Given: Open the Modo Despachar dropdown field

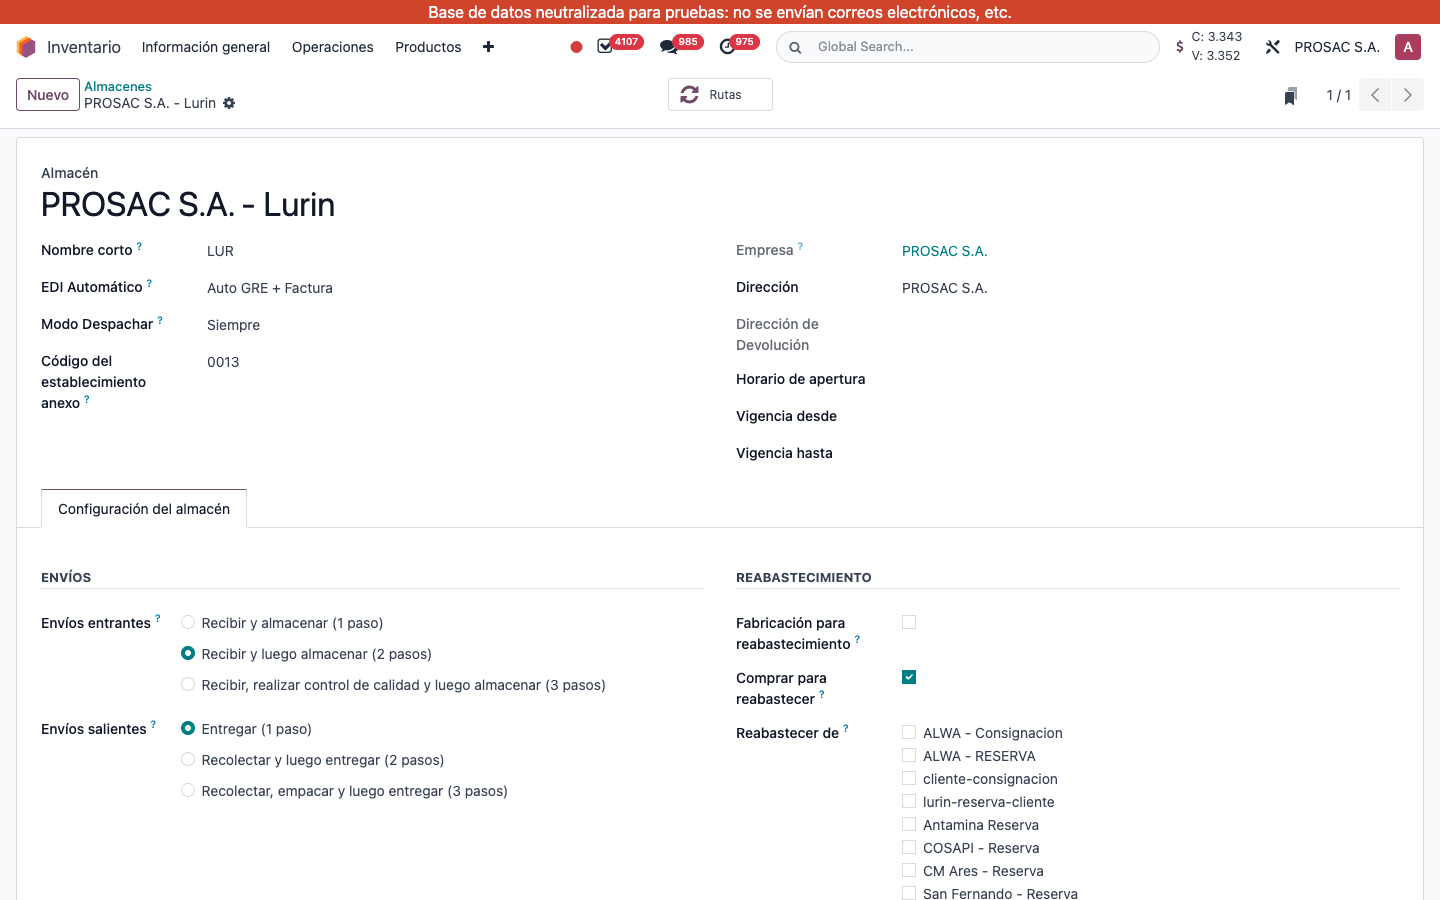Looking at the screenshot, I should click(455, 325).
